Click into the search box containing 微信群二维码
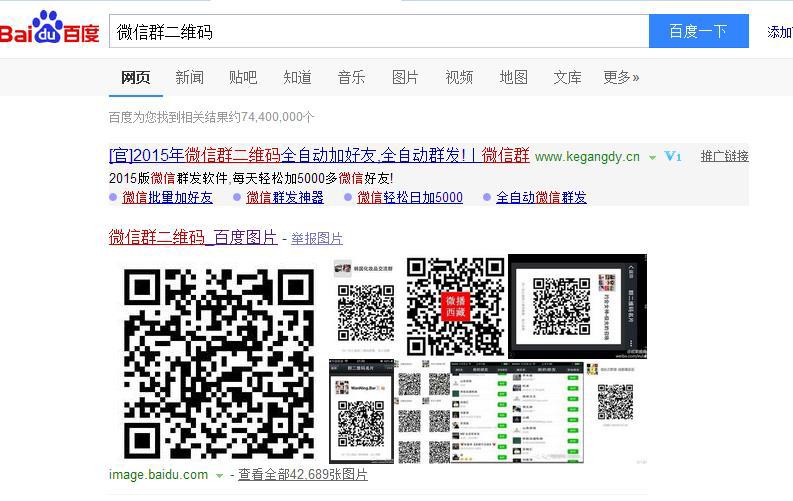793x501 pixels. [x=379, y=31]
